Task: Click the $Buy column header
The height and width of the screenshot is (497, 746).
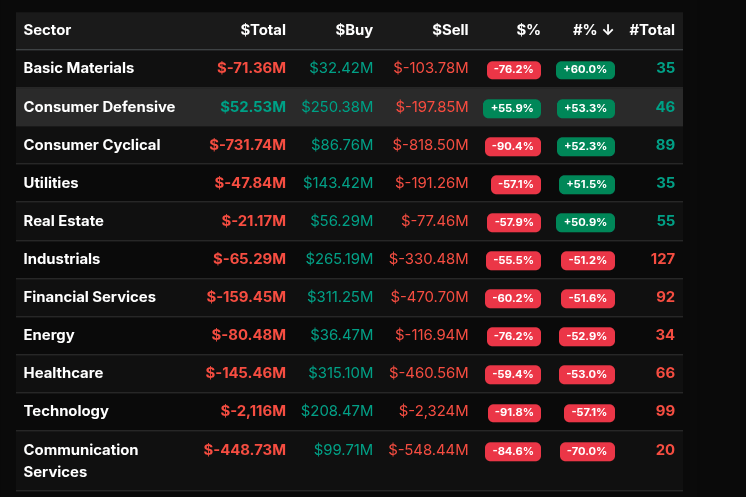Action: 354,30
